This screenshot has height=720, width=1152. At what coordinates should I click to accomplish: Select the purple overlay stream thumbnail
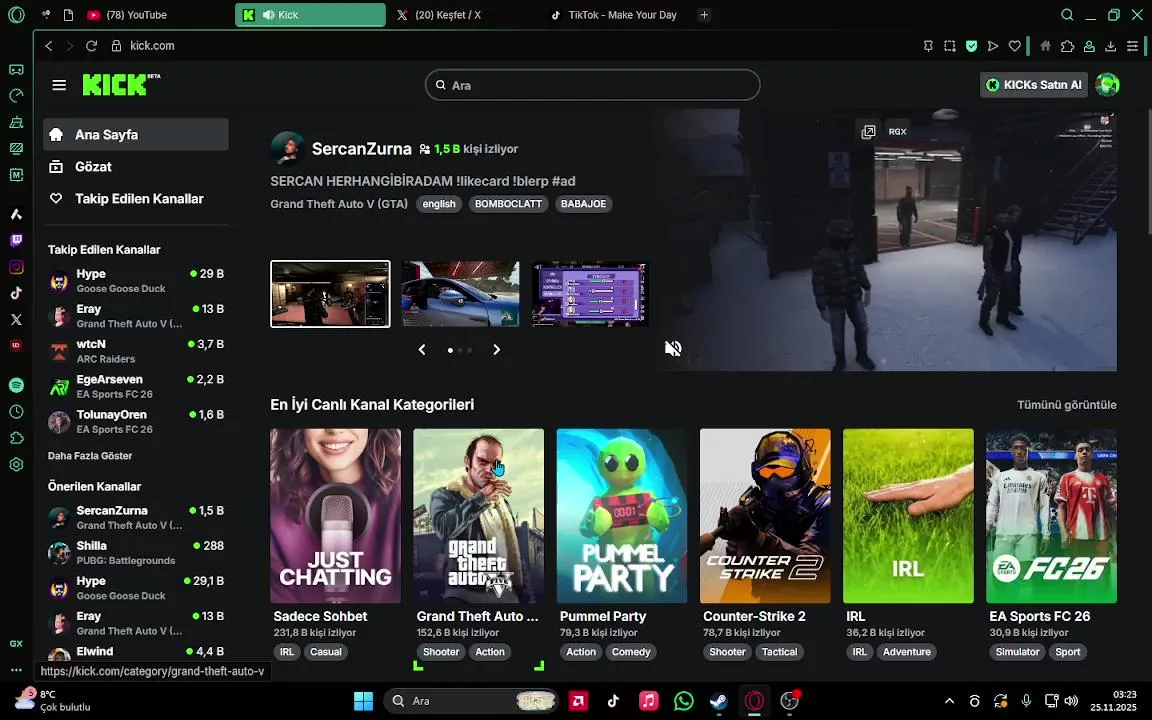(591, 294)
